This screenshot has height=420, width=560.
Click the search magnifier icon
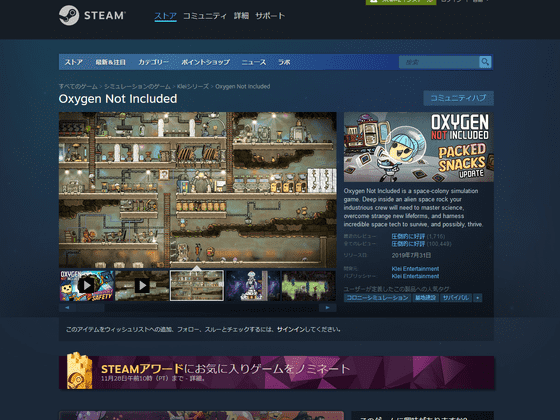tap(485, 62)
